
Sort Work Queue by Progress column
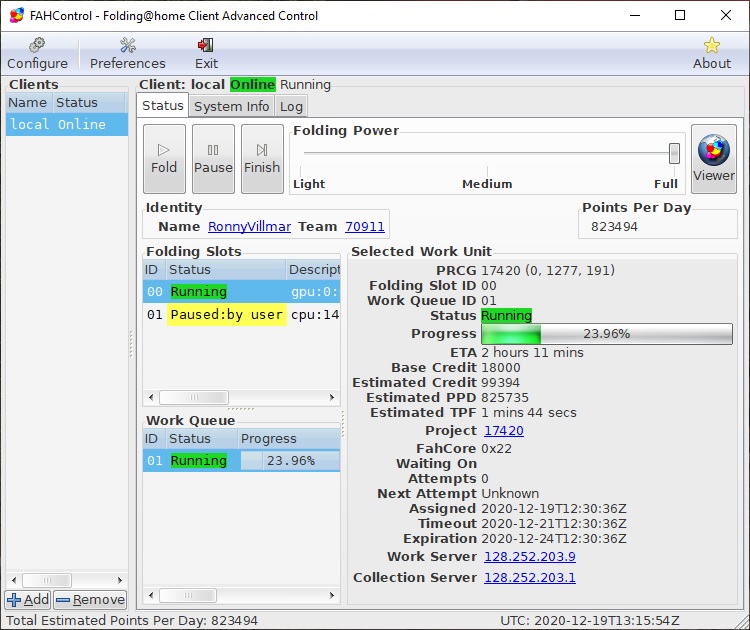[x=289, y=439]
